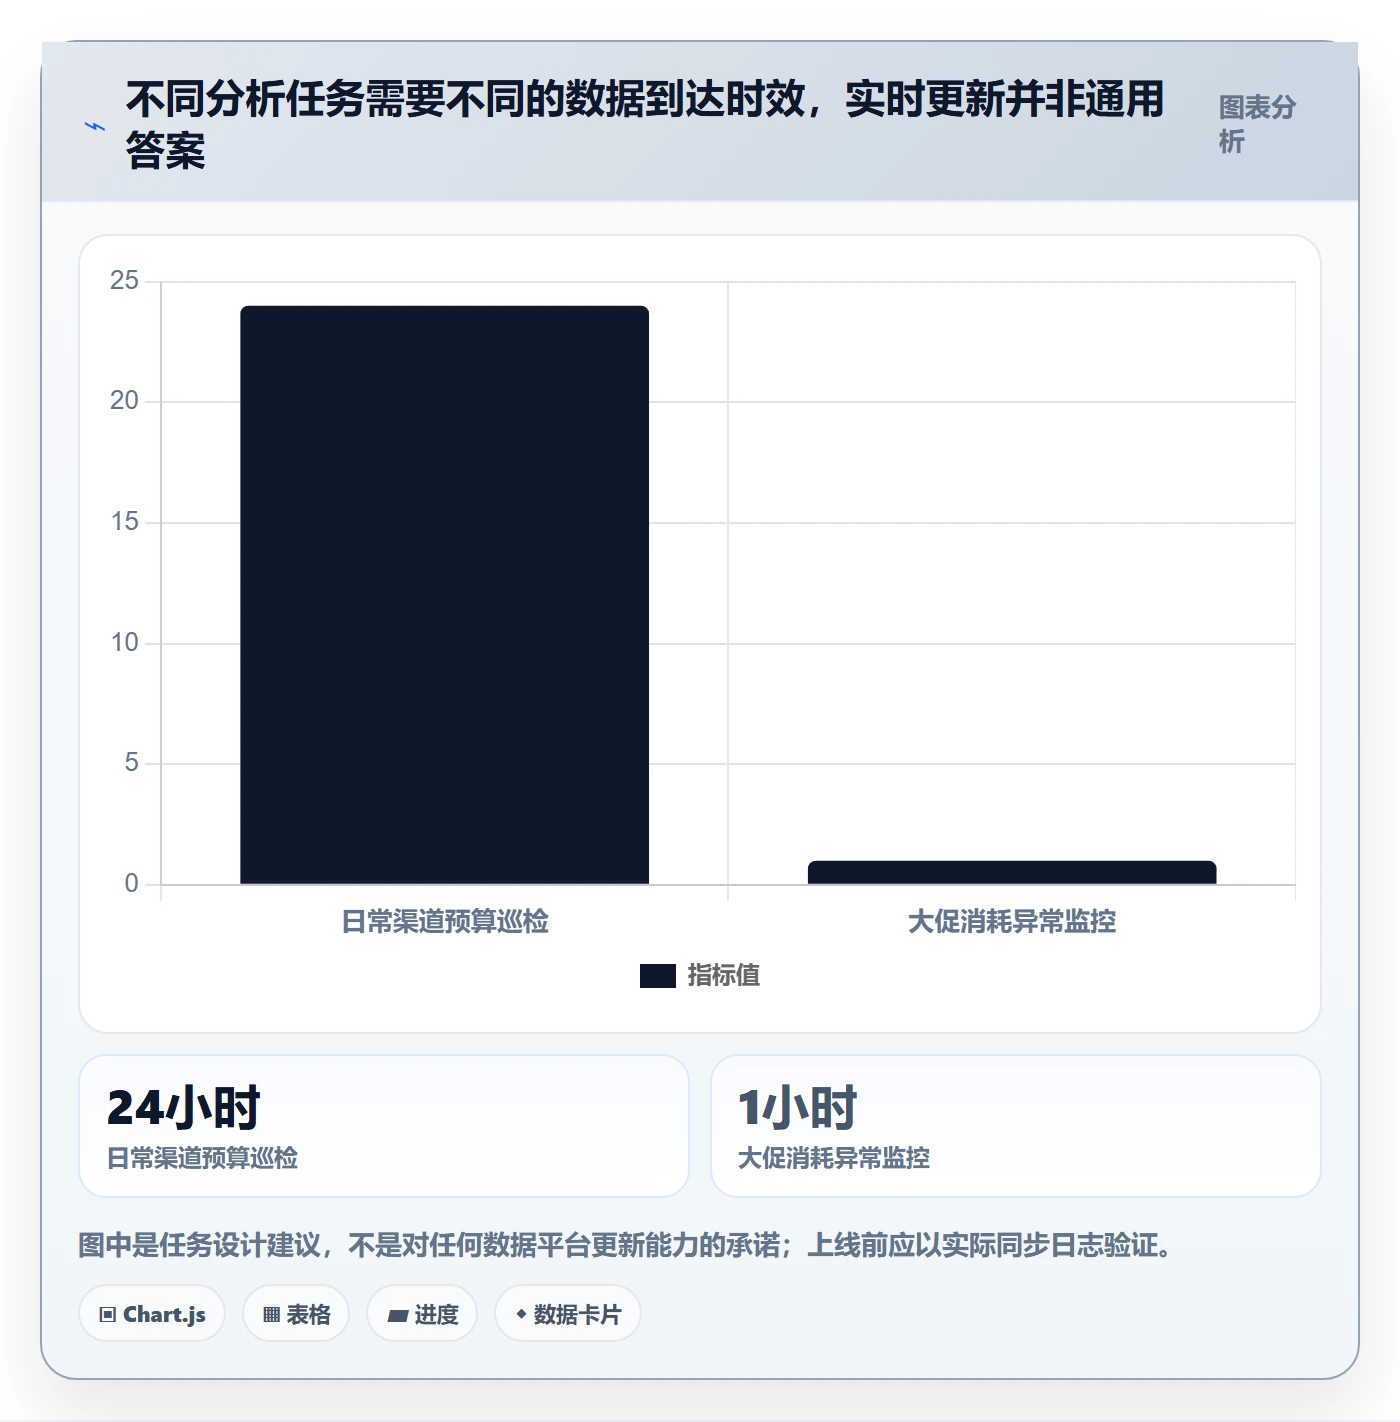
Task: Open the 1小时 data card
Action: (1016, 1126)
